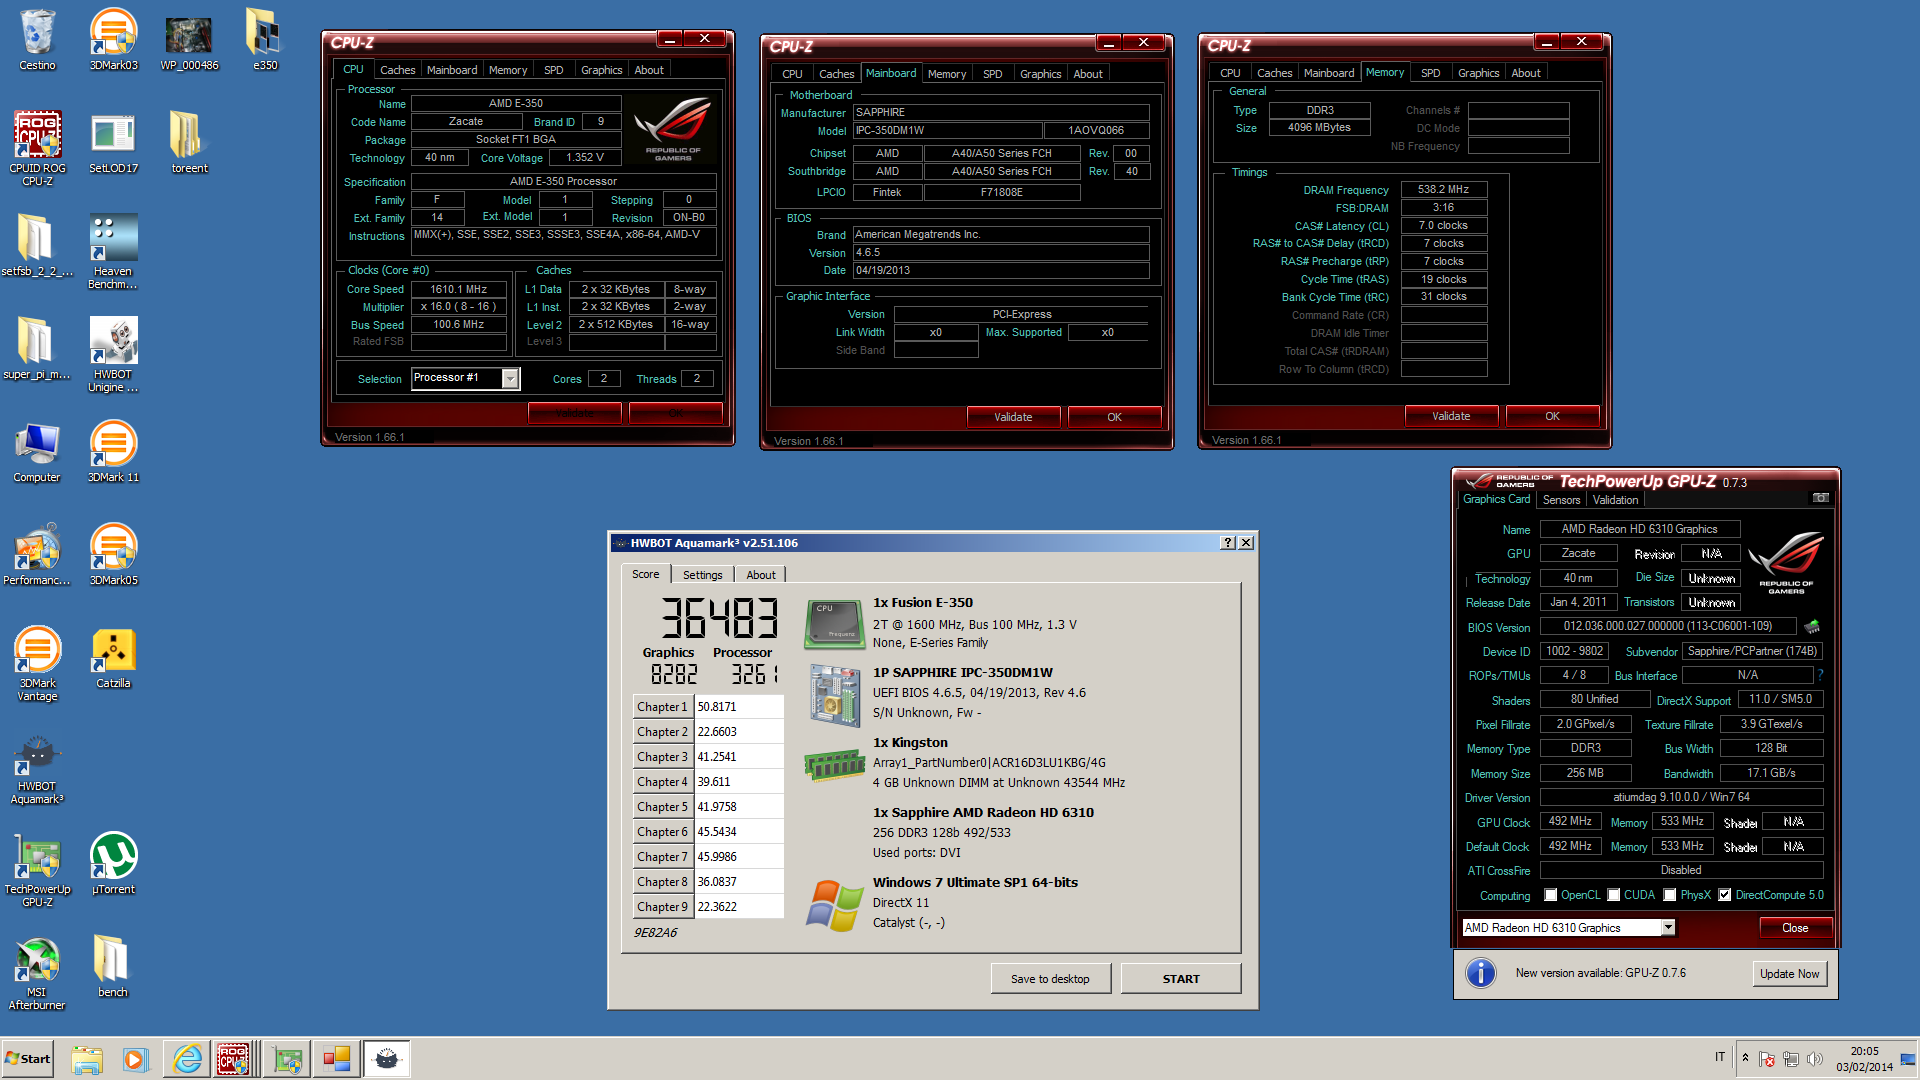Switch to Sensors tab in GPU-Z
This screenshot has width=1920, height=1080.
click(x=1561, y=500)
